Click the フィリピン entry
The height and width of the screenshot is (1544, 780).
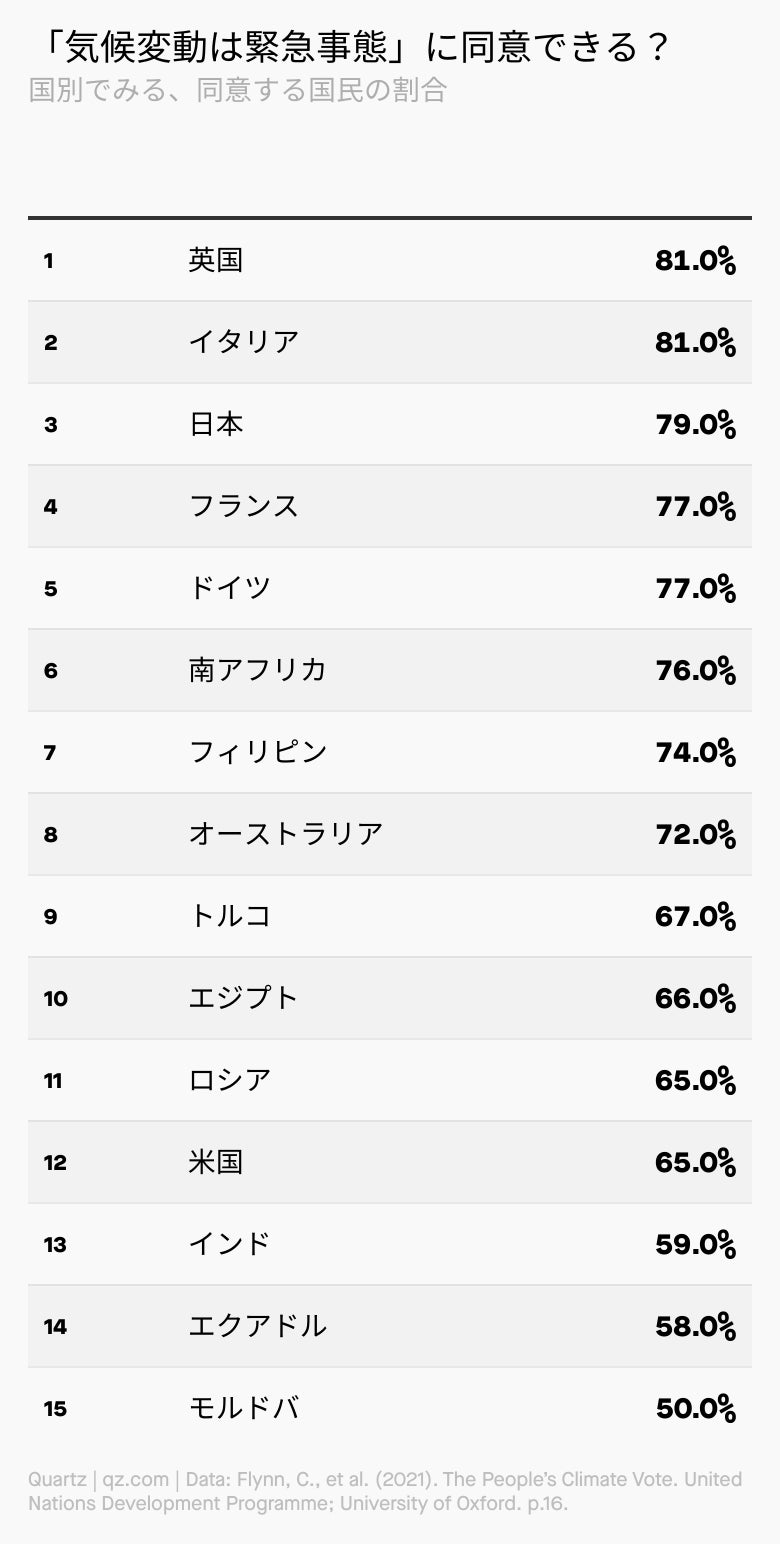(258, 752)
